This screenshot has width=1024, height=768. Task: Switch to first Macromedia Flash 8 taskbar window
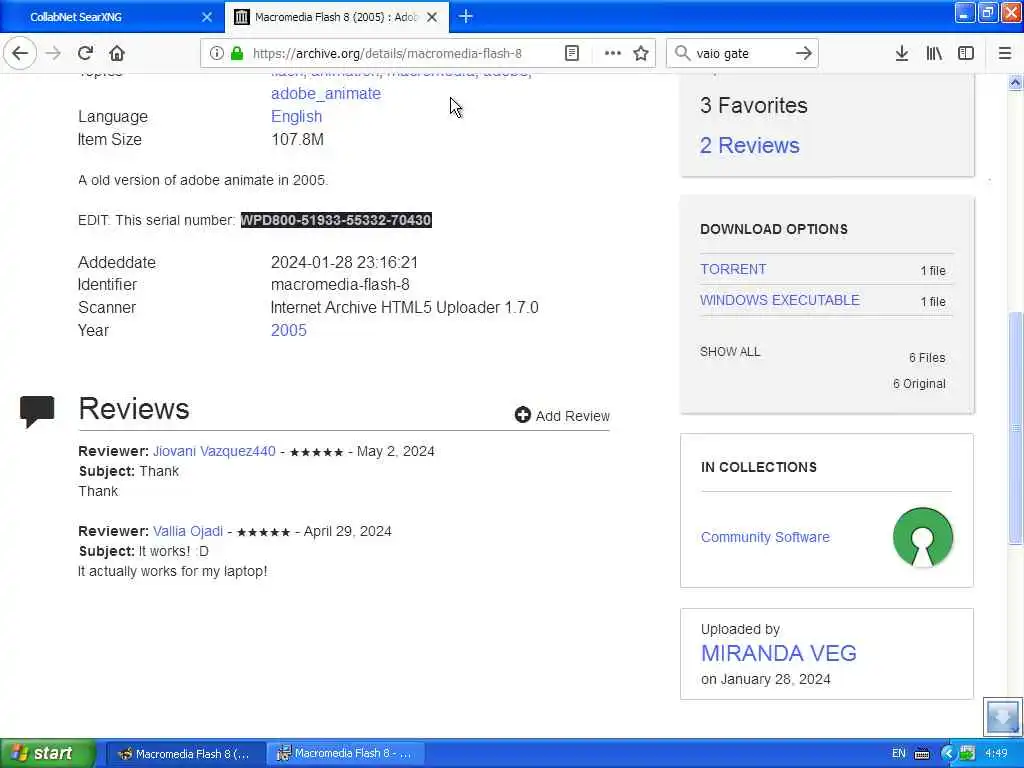coord(185,754)
